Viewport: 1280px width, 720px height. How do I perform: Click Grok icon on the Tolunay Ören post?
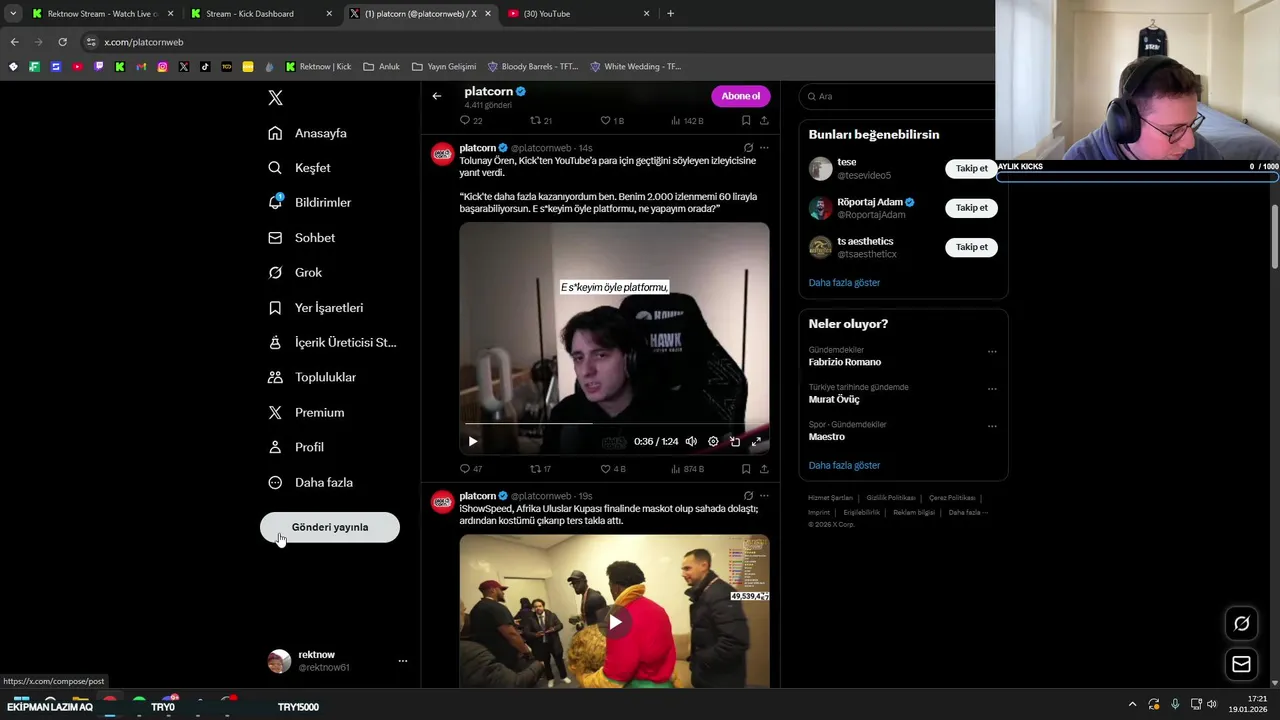point(748,148)
